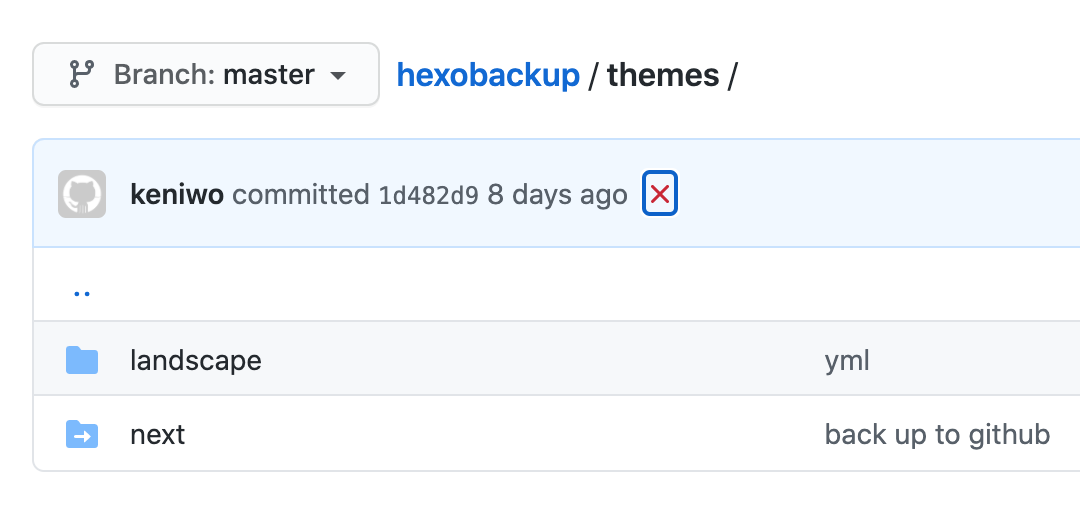Go to the hexobackup repository root
The height and width of the screenshot is (522, 1080).
point(488,75)
